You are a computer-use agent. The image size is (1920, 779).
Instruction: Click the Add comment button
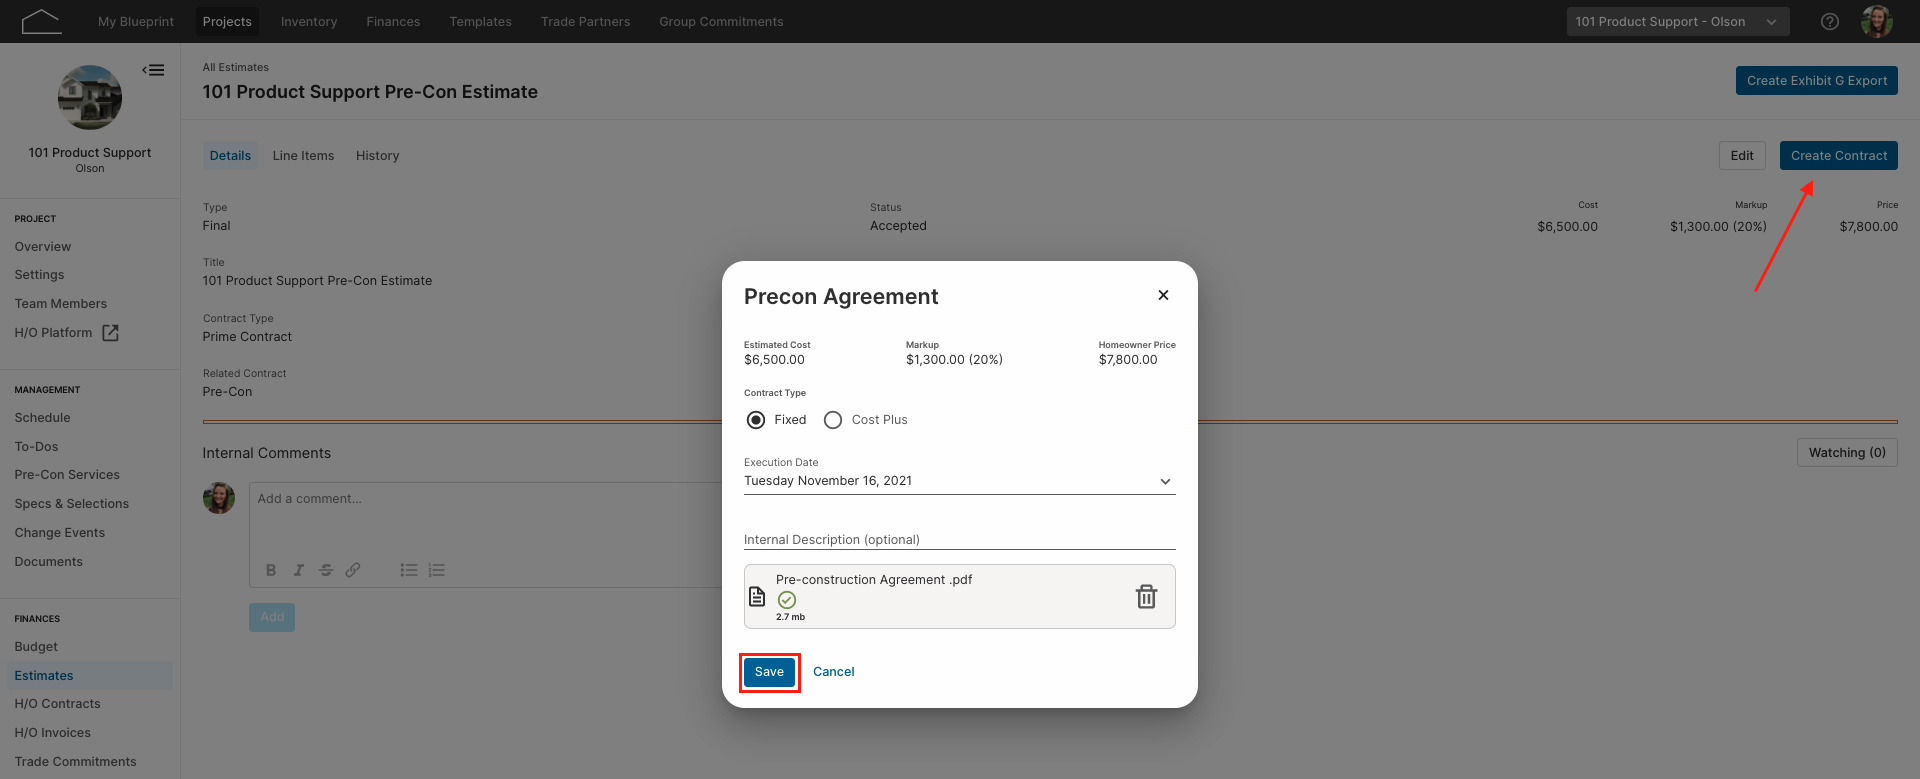coord(272,617)
